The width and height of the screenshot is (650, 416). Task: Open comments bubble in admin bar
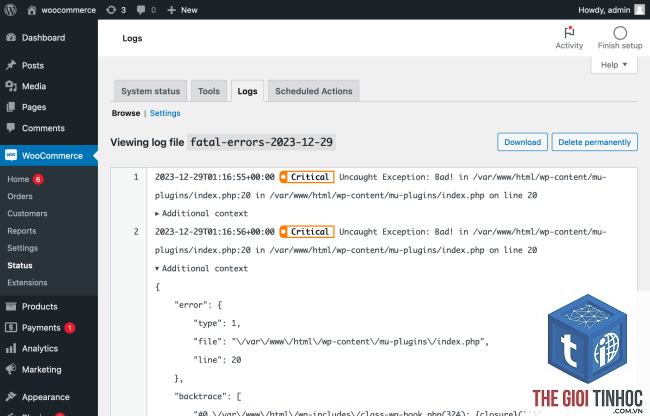point(141,10)
